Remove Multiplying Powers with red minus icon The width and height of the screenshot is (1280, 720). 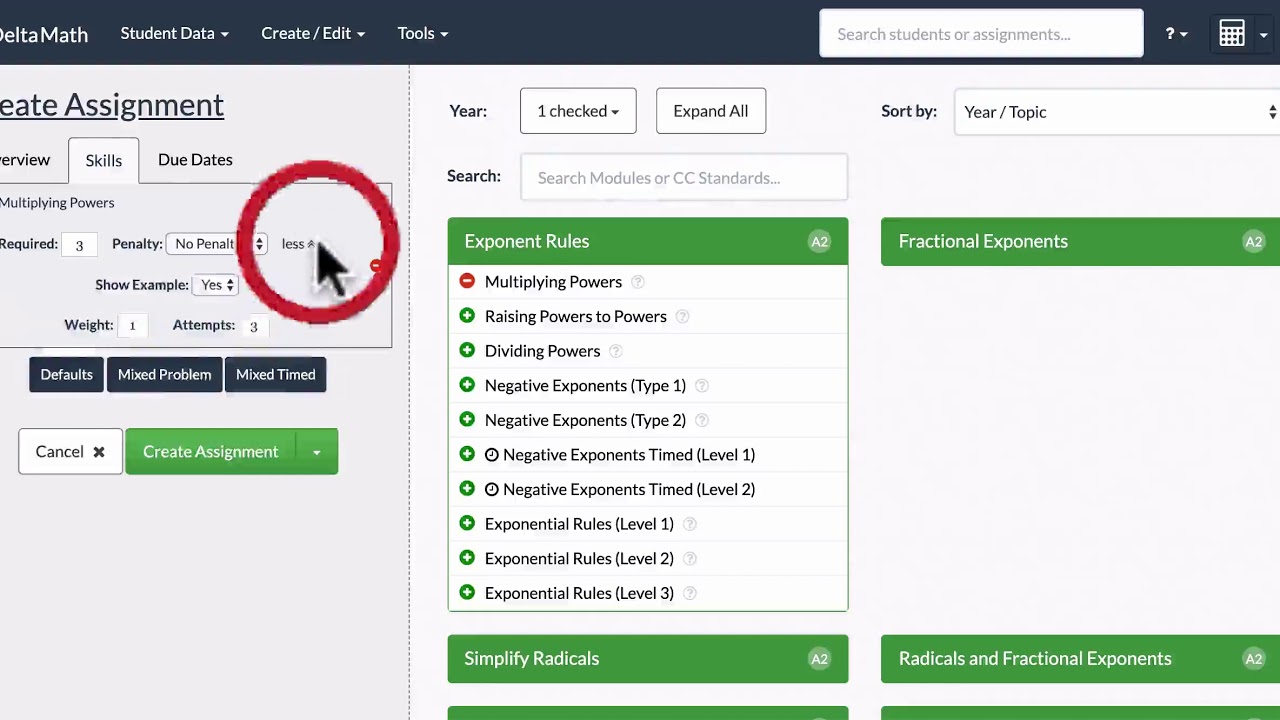click(x=467, y=282)
